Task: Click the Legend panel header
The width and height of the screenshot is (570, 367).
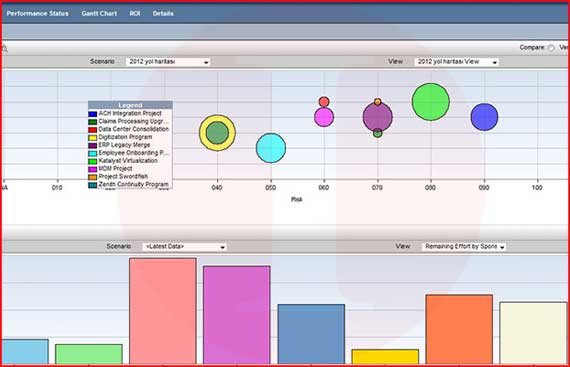Action: pos(130,105)
